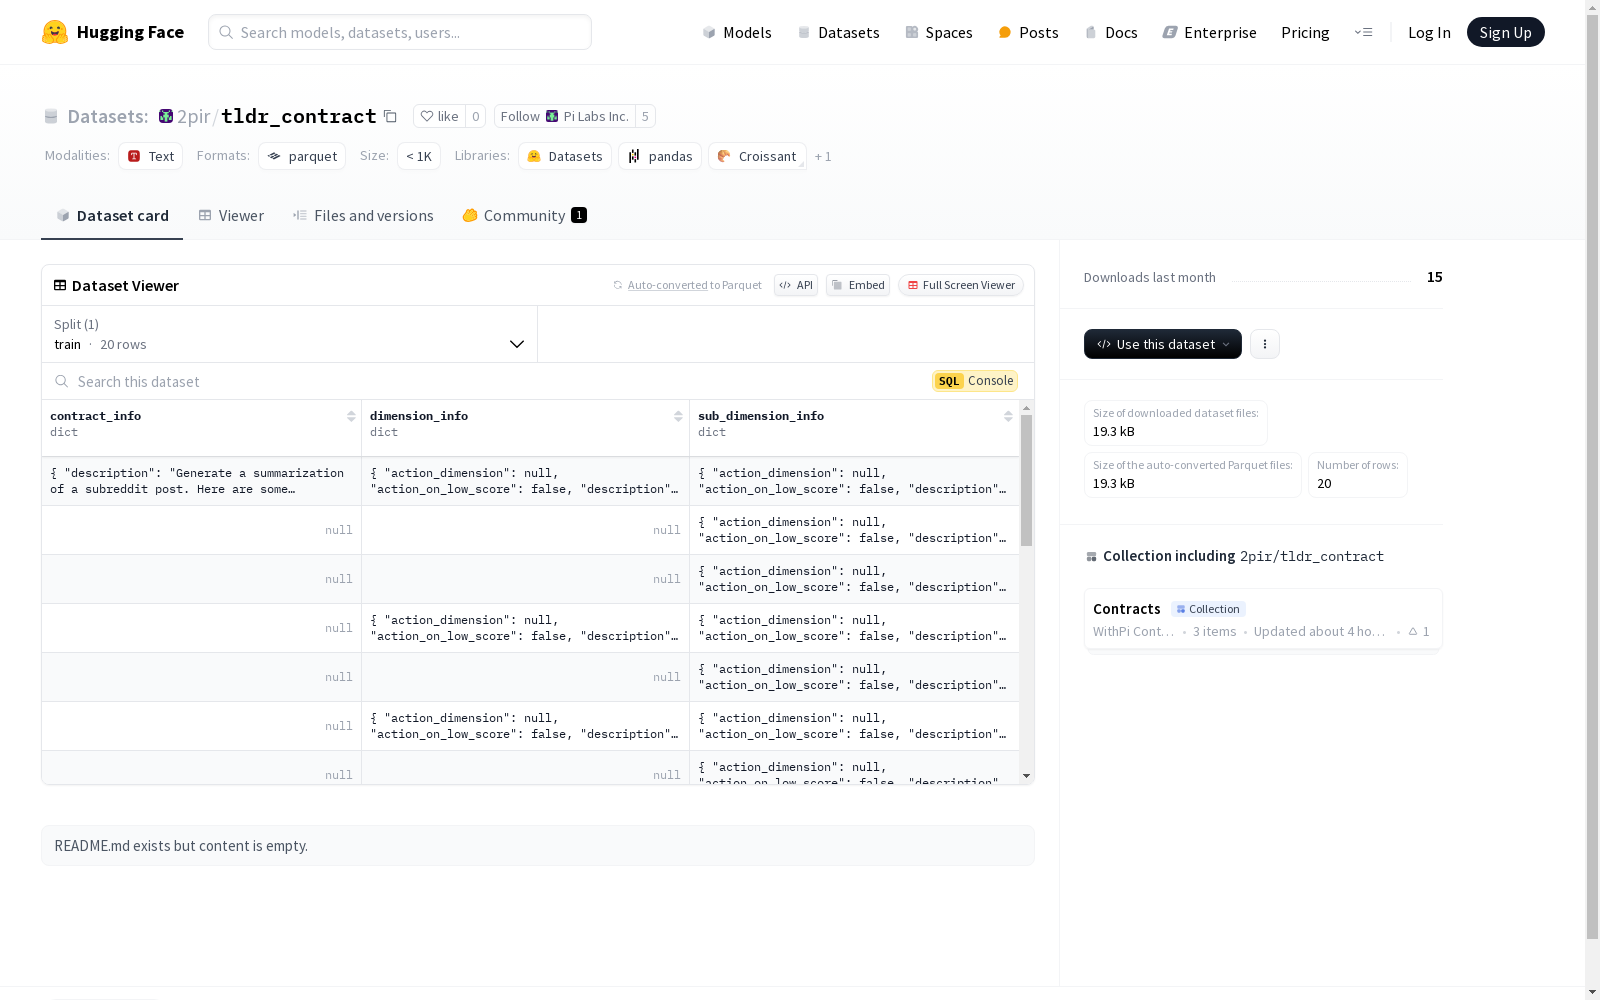Open Enterprise in the top navigation
This screenshot has height=1000, width=1600.
coord(1210,32)
